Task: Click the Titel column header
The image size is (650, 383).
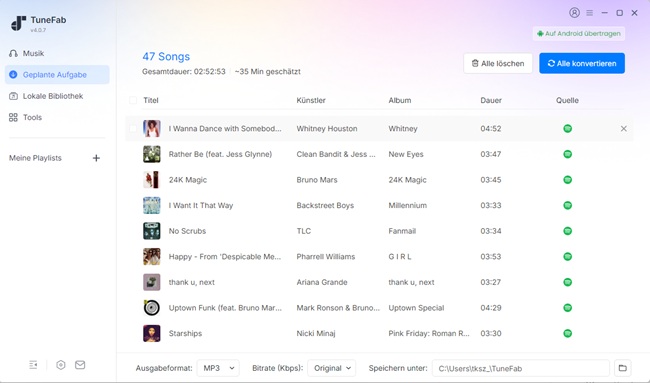Action: (151, 100)
